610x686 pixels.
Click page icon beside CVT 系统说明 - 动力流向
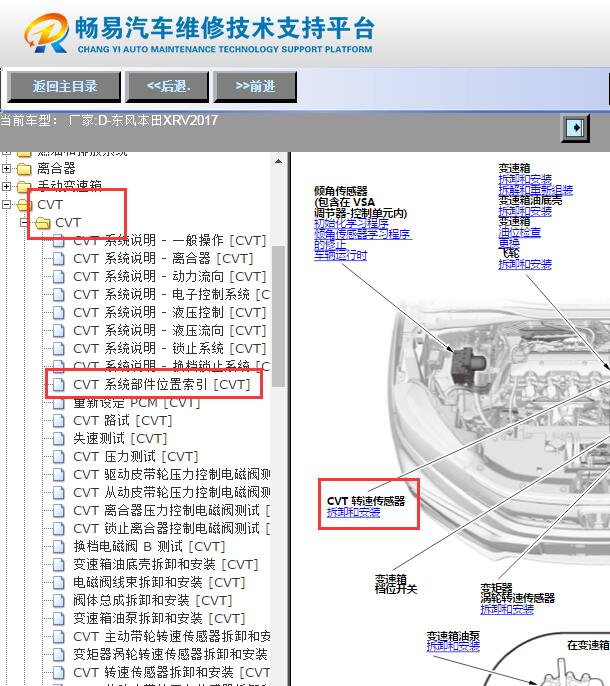(x=58, y=276)
